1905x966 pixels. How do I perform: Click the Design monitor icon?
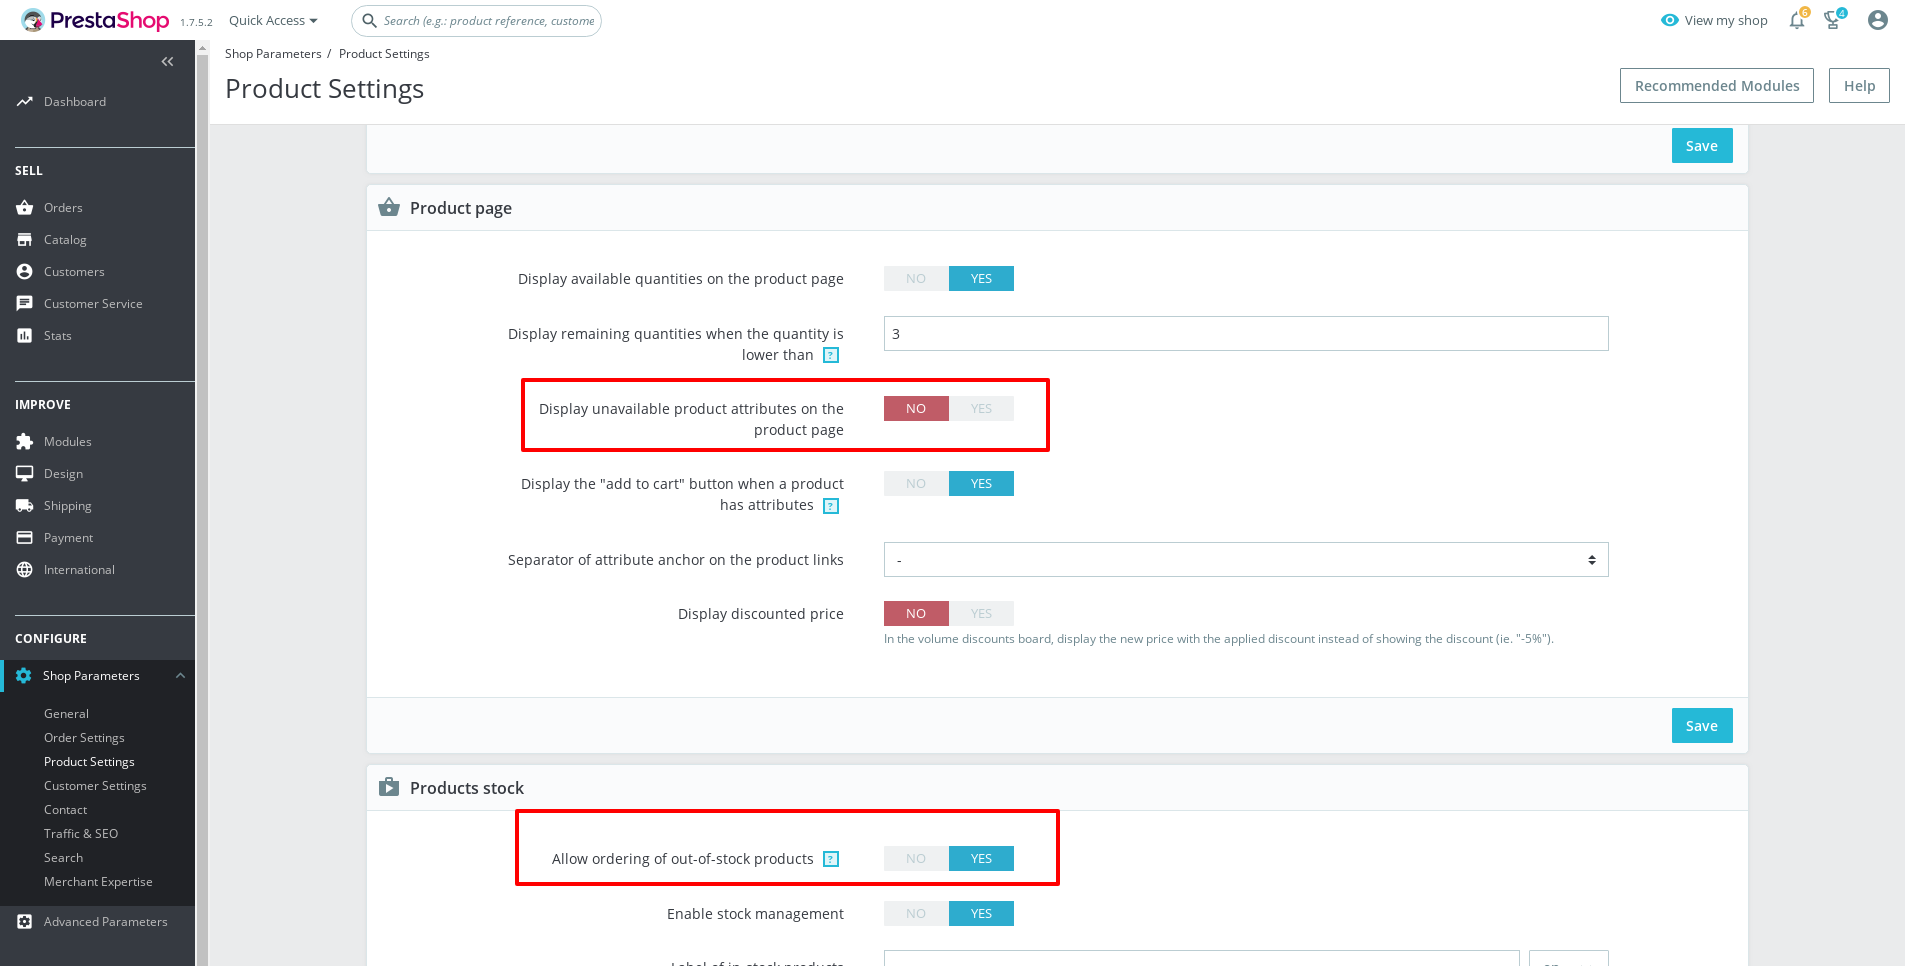coord(25,474)
